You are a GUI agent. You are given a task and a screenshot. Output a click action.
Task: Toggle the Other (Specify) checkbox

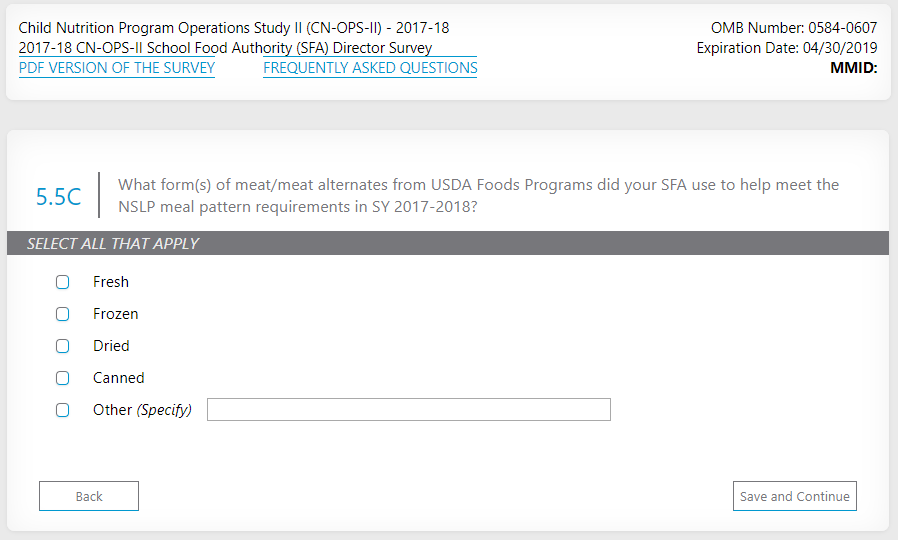[x=63, y=410]
